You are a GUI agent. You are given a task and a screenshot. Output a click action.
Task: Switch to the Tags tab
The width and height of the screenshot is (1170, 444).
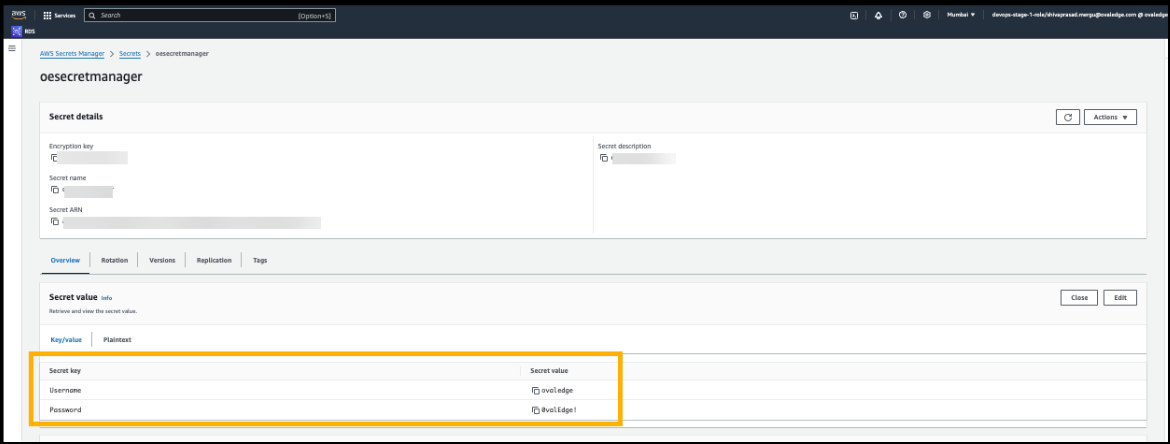260,260
